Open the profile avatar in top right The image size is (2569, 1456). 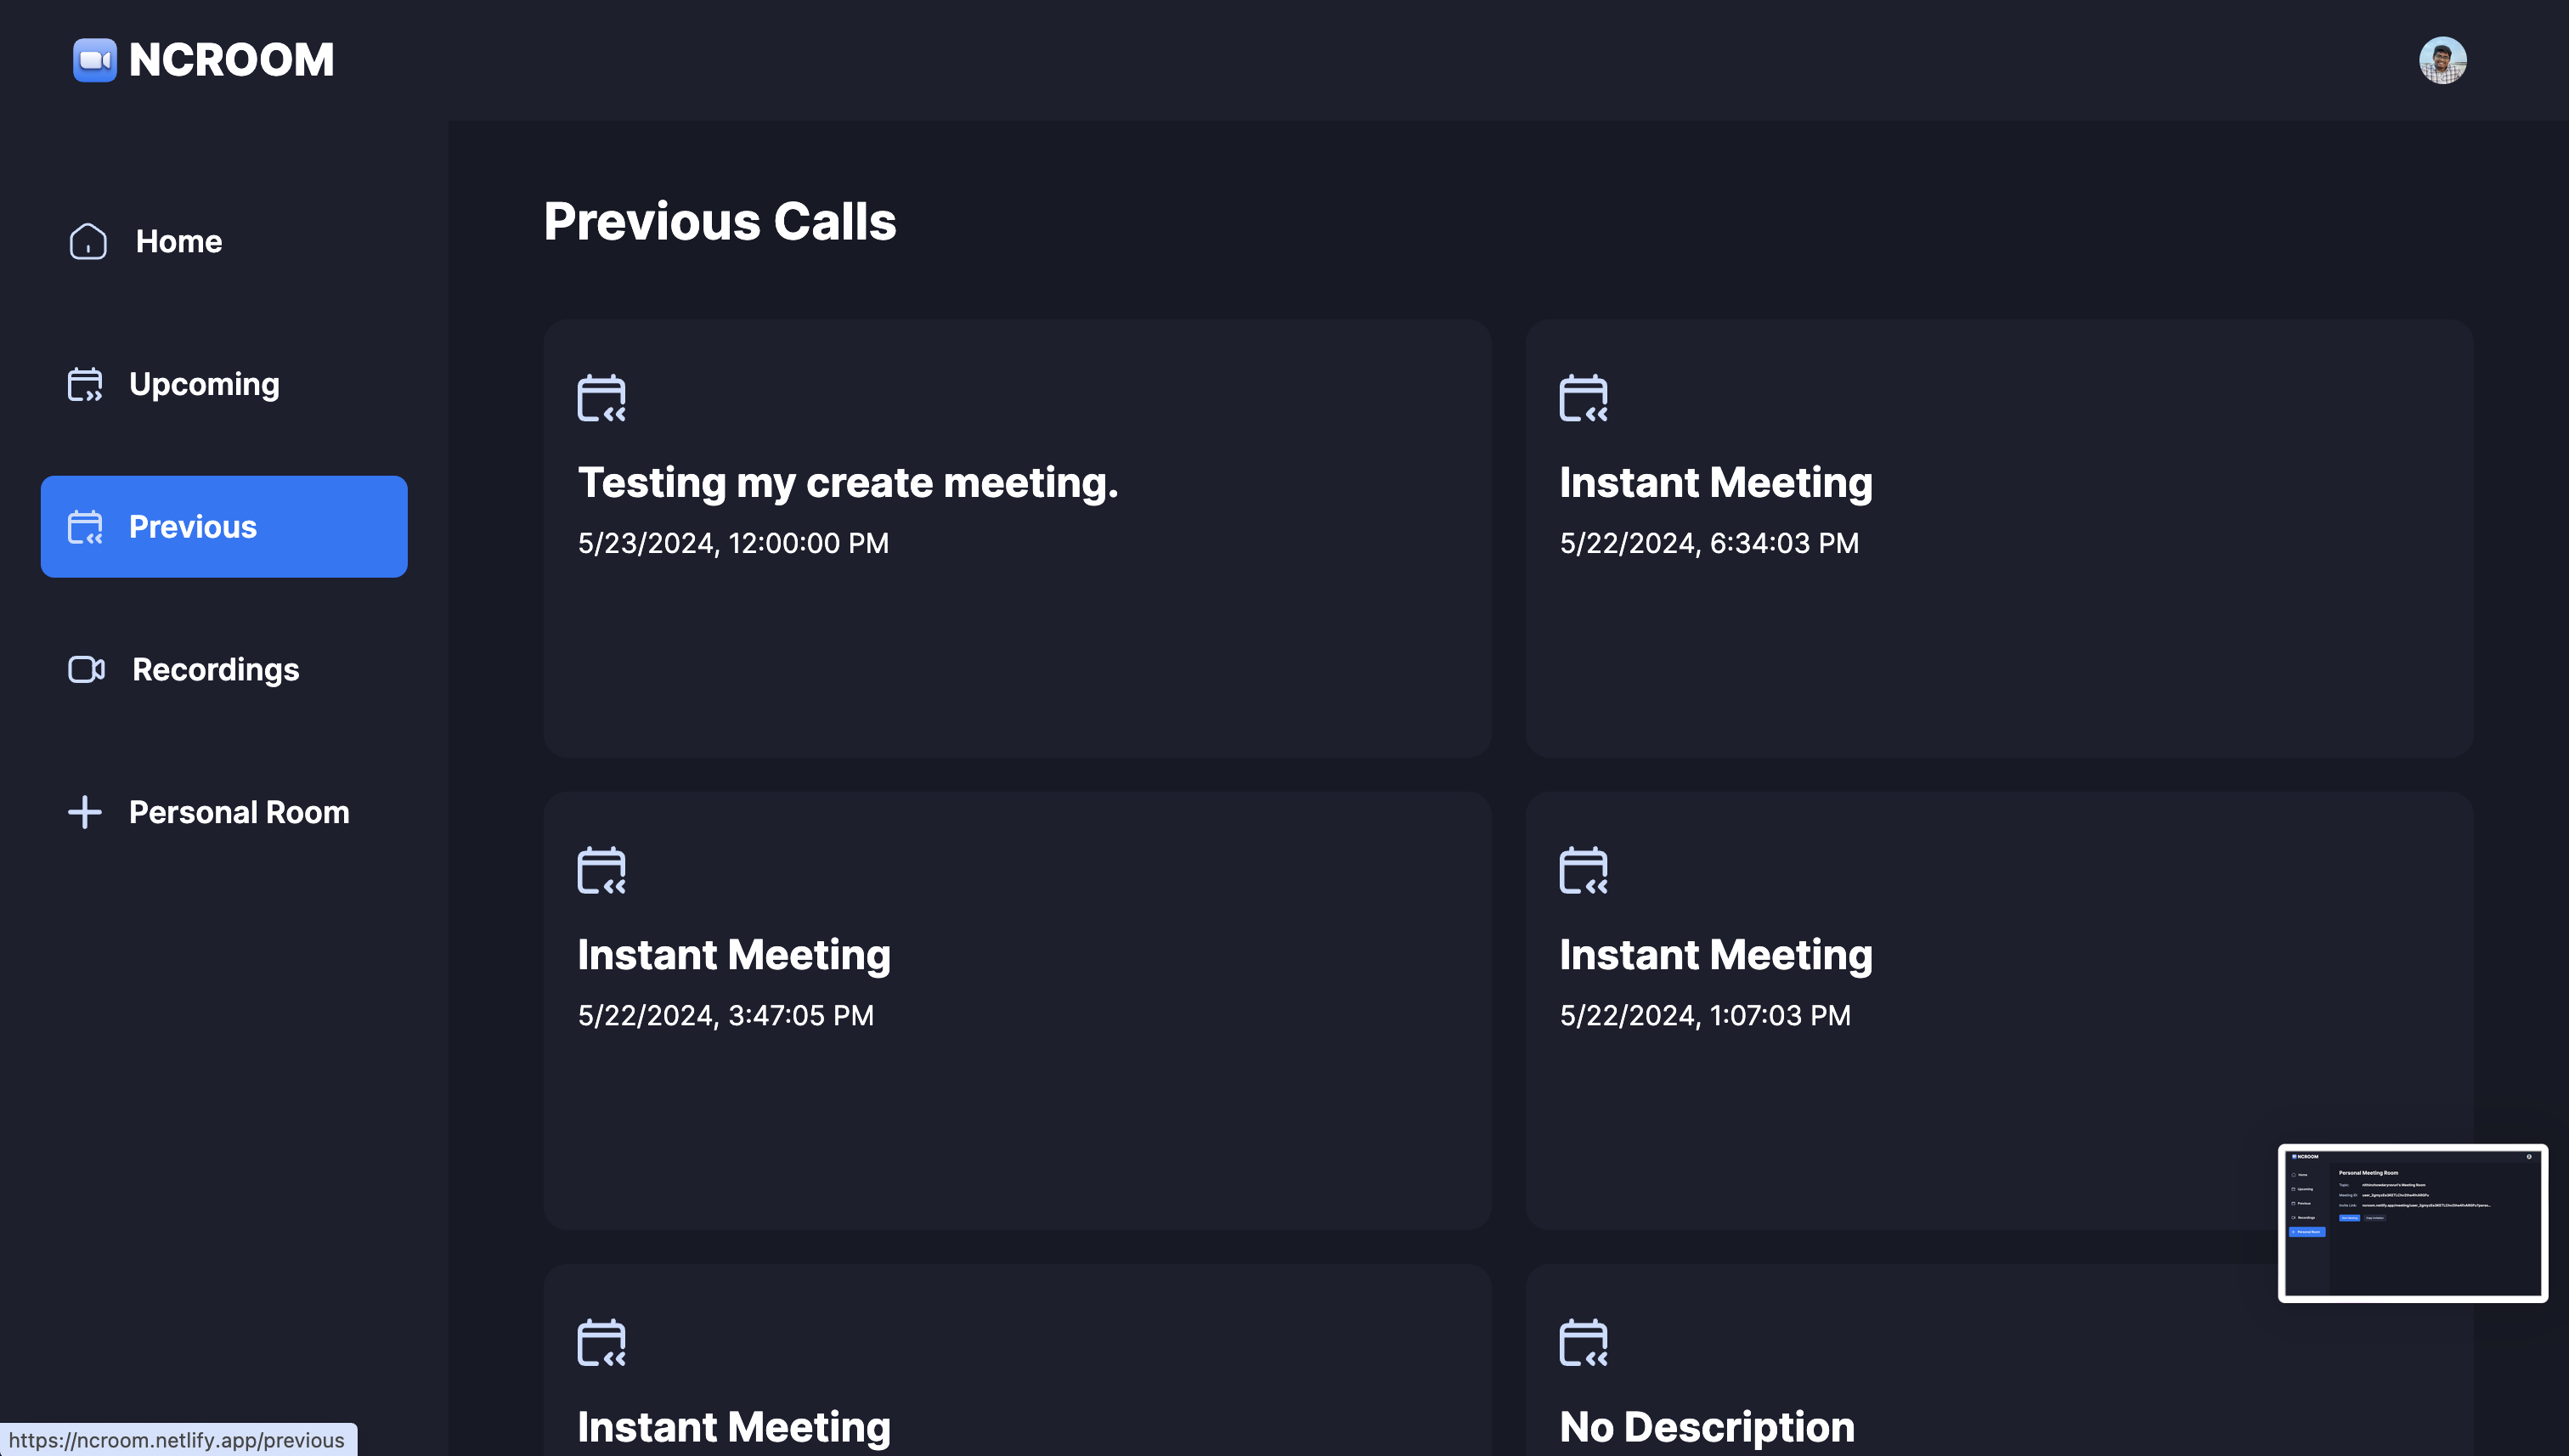click(x=2443, y=59)
